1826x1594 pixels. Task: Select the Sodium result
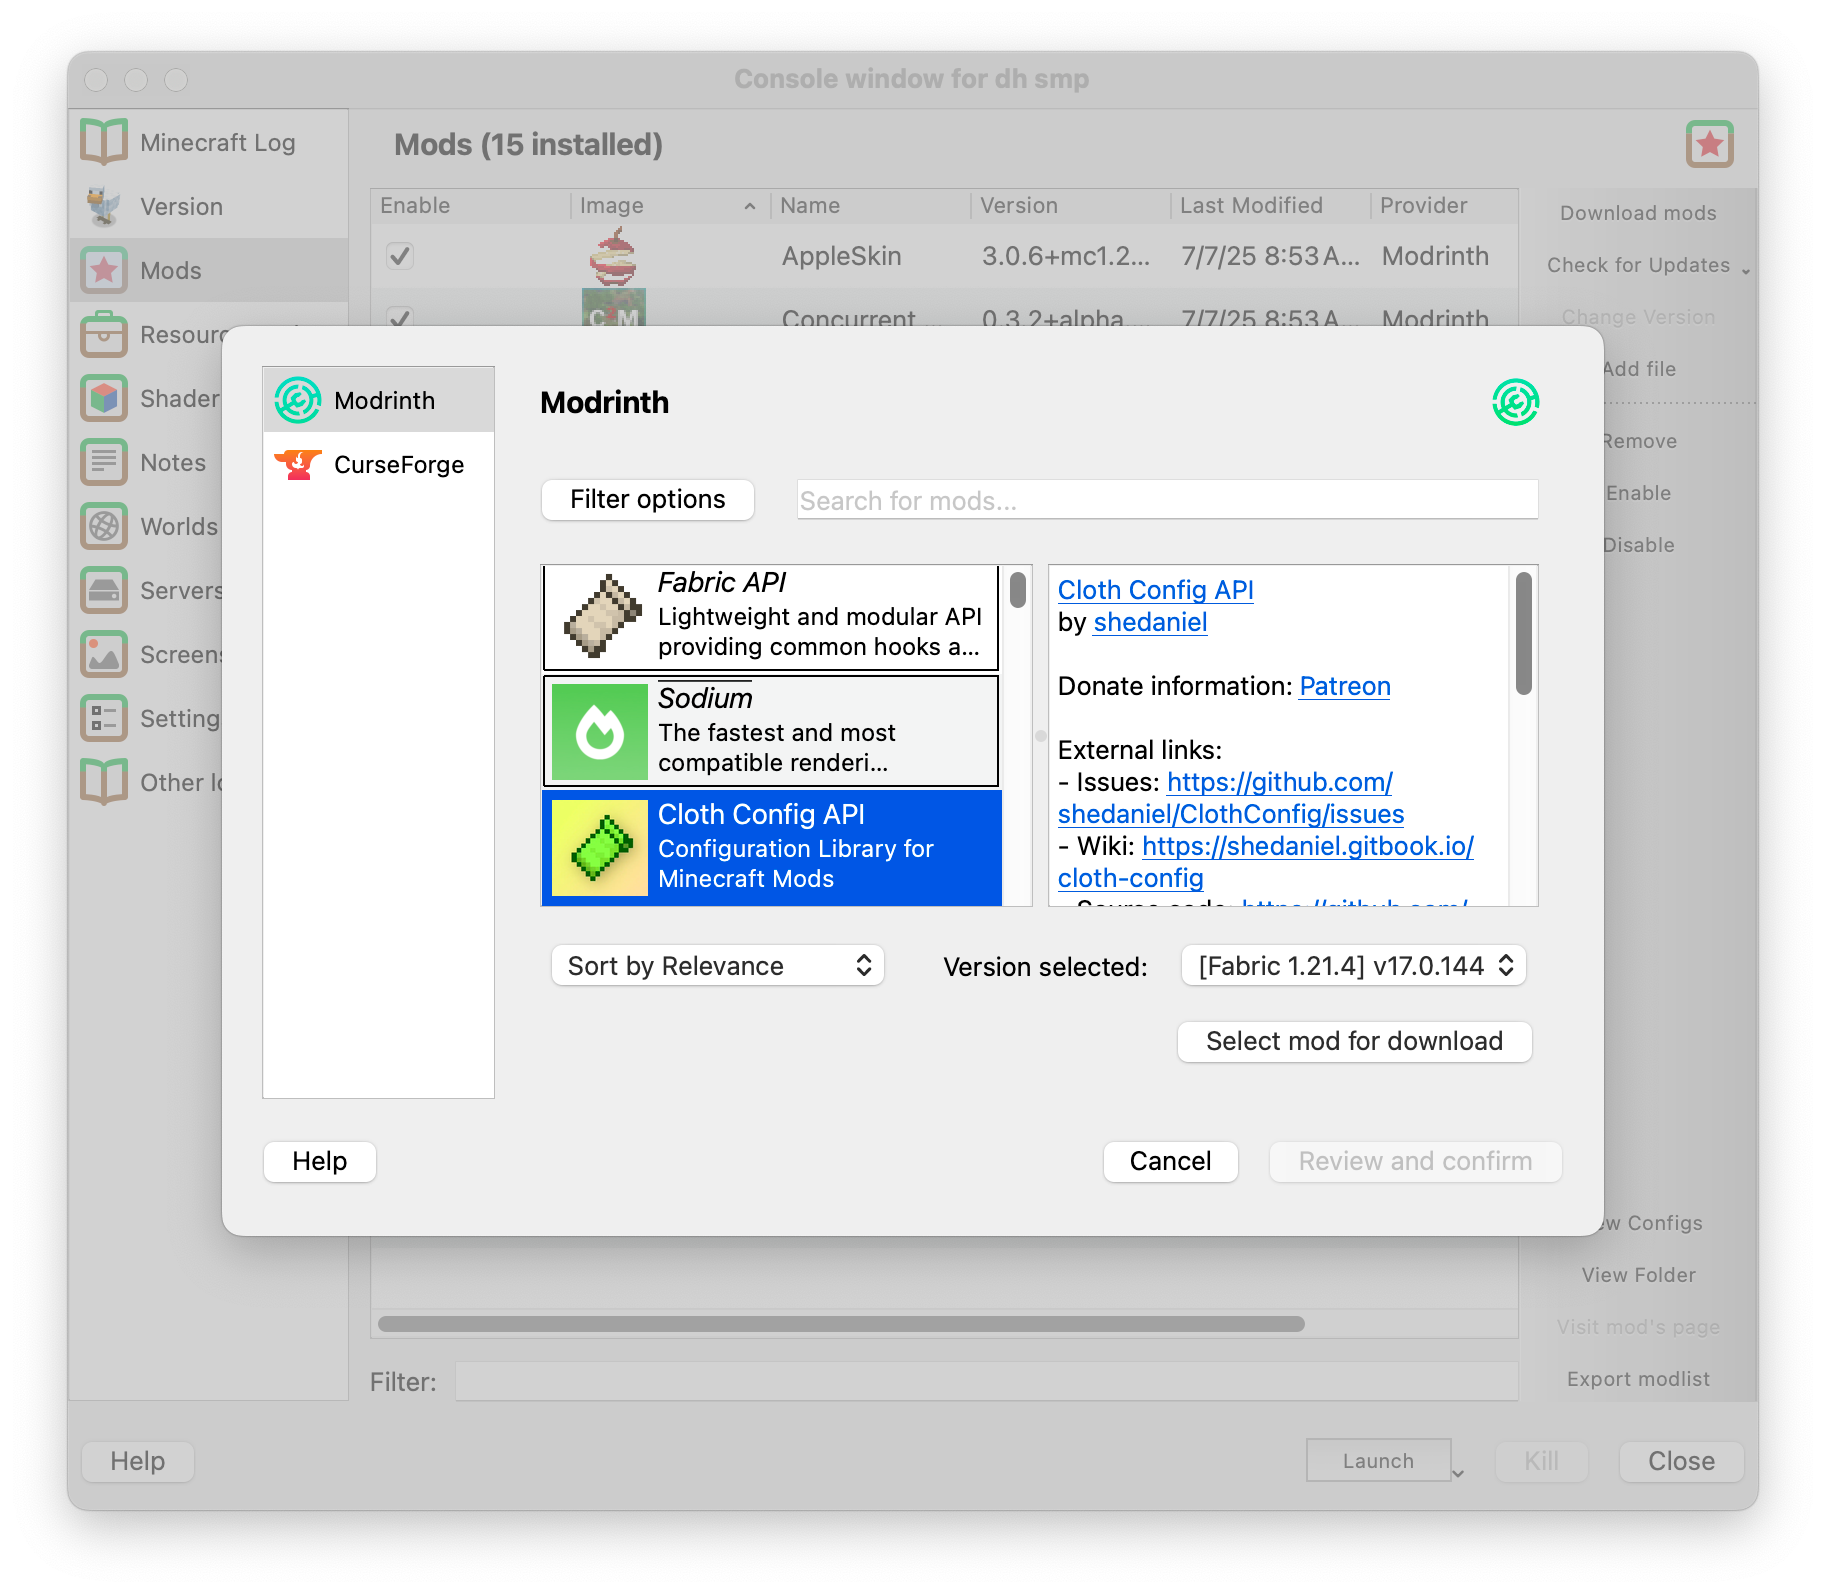770,732
